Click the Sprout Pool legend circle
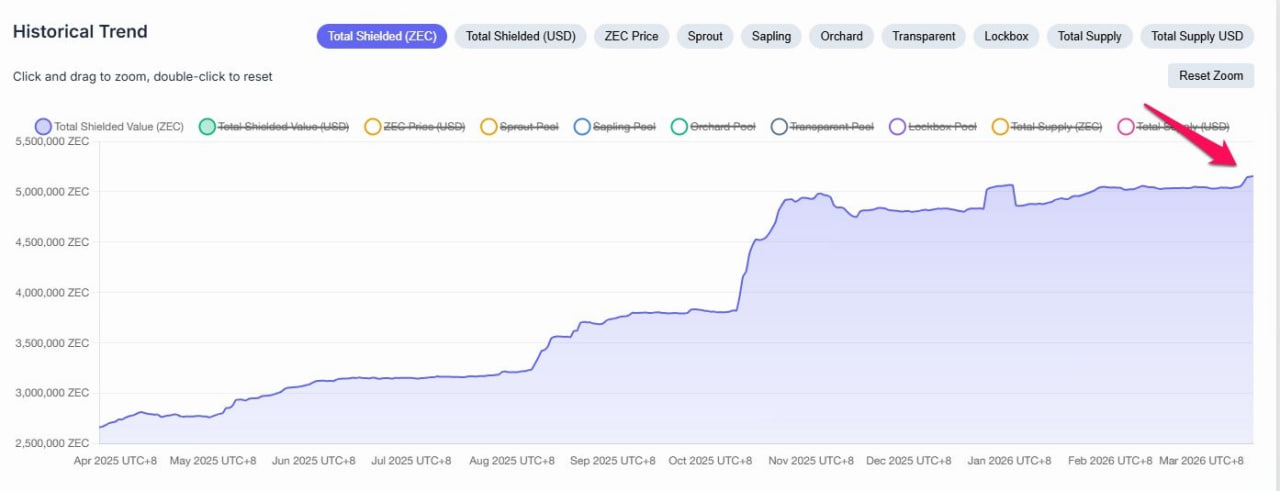 click(489, 127)
